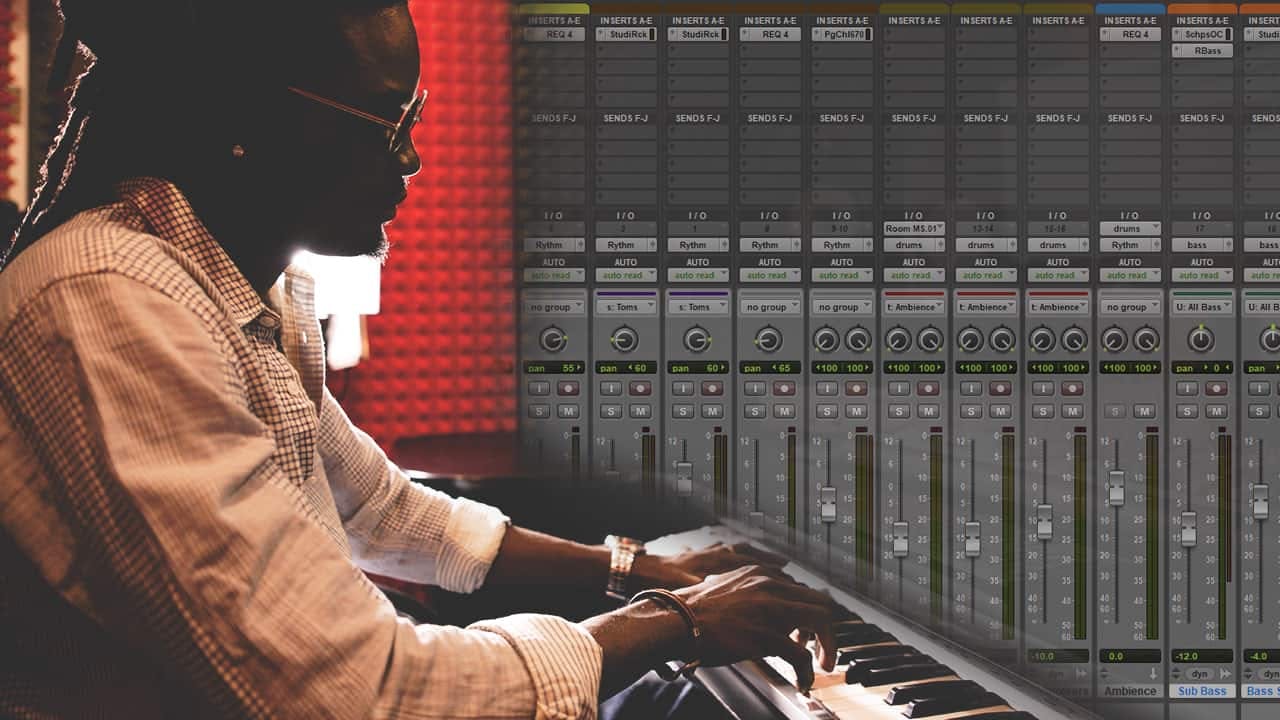Solo the PgChl670 channel
The image size is (1280, 720).
click(827, 411)
